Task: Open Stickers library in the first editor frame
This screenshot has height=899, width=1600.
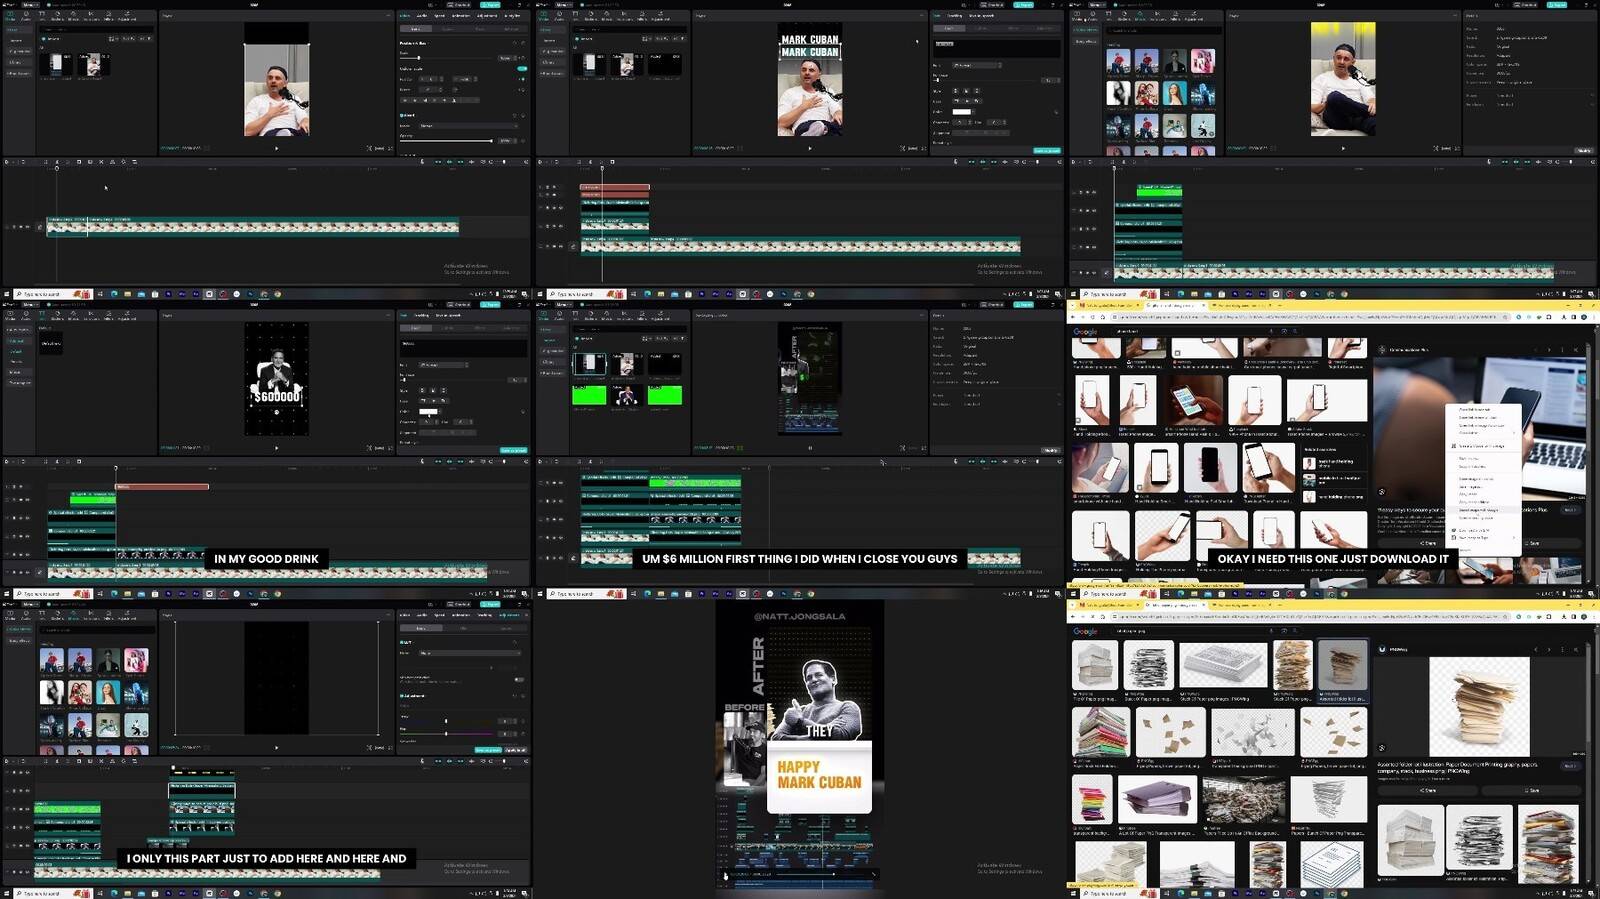Action: coord(57,16)
